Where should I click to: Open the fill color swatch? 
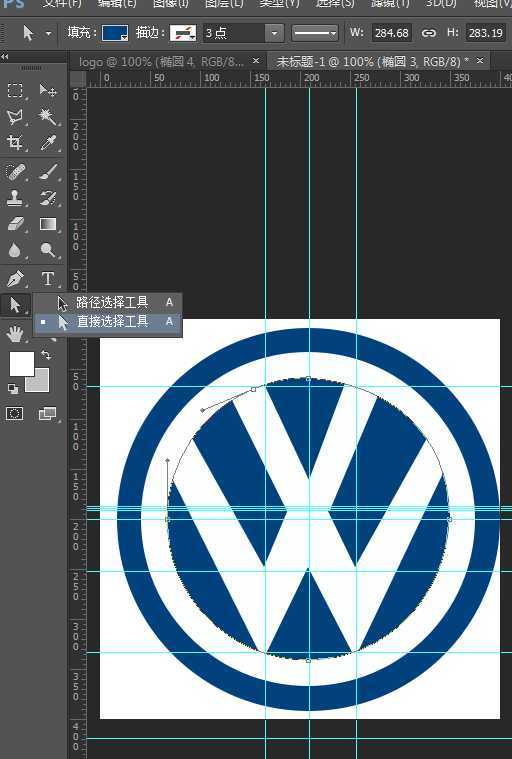(x=115, y=33)
